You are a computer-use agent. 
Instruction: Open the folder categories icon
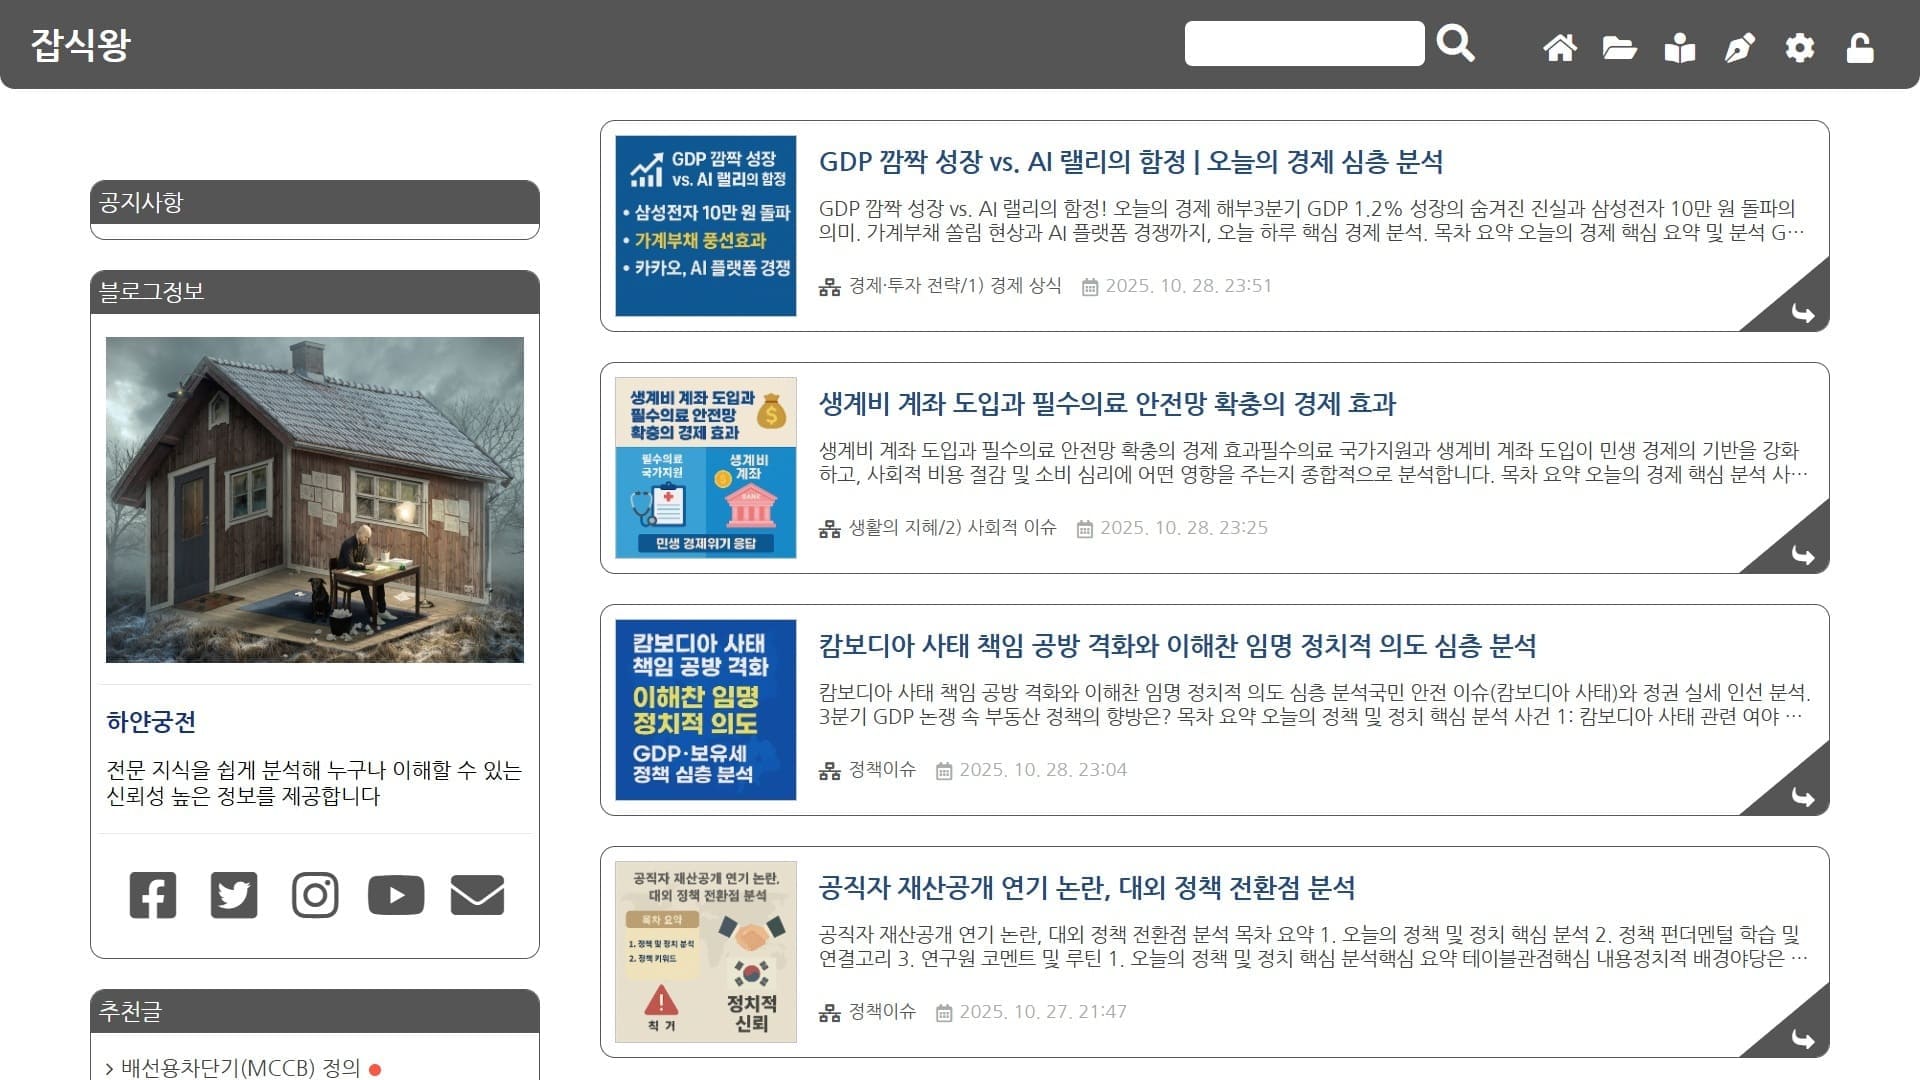click(1619, 47)
